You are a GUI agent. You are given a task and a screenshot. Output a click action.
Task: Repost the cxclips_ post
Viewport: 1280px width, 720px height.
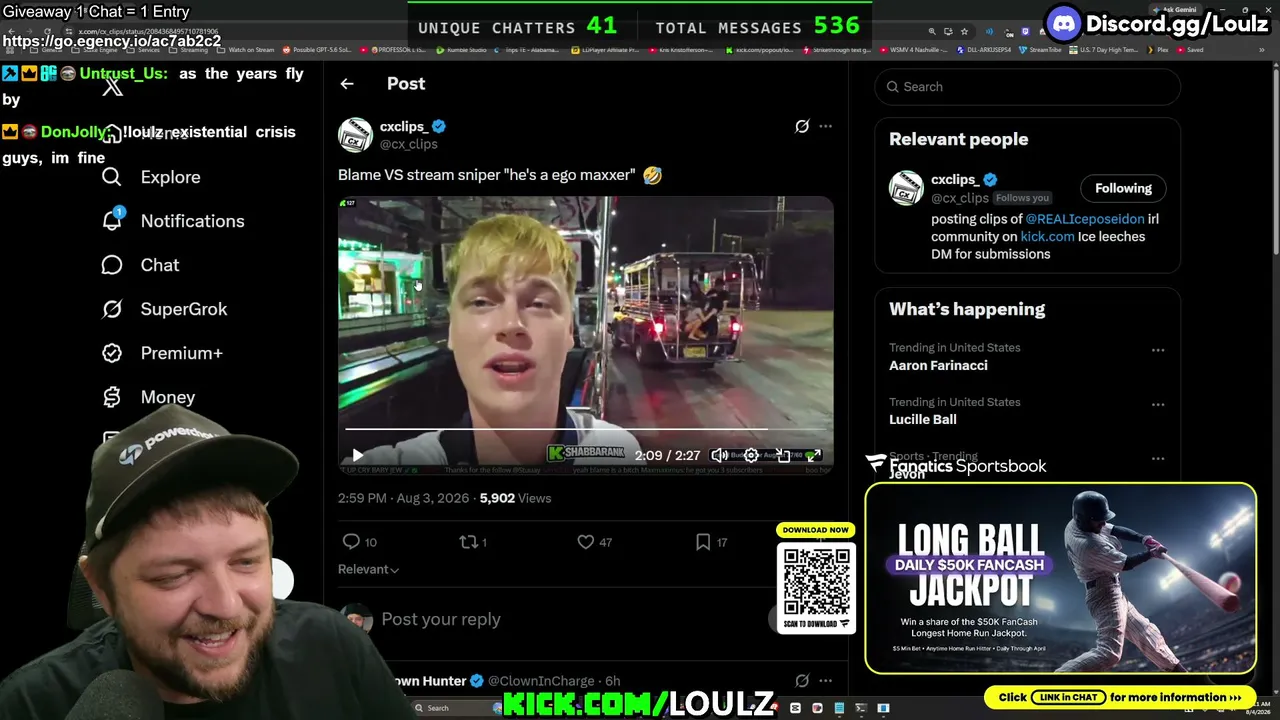pyautogui.click(x=468, y=542)
